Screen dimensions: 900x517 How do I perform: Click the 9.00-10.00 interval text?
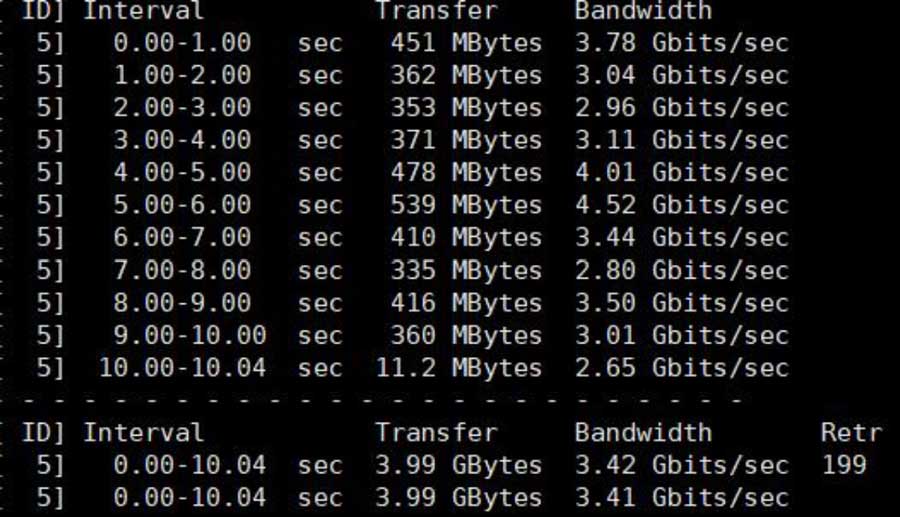189,335
